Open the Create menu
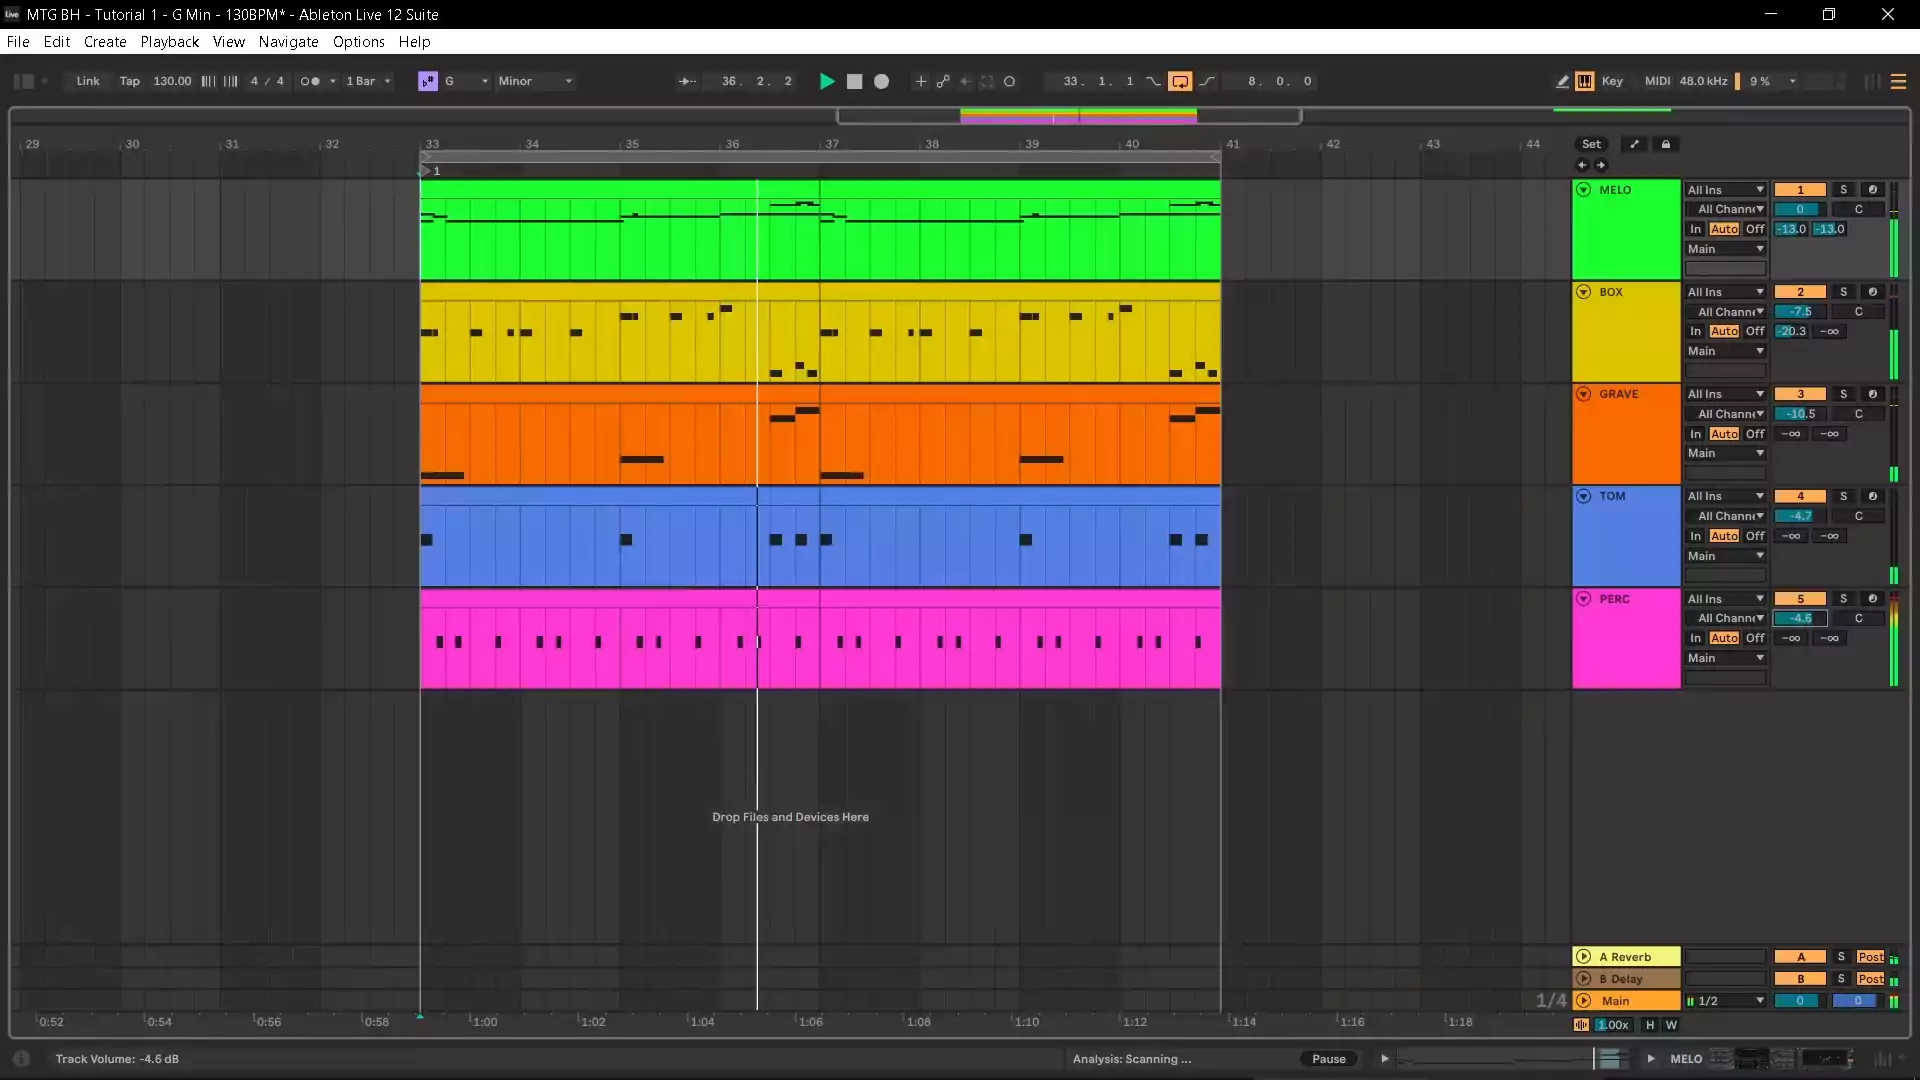 click(105, 42)
